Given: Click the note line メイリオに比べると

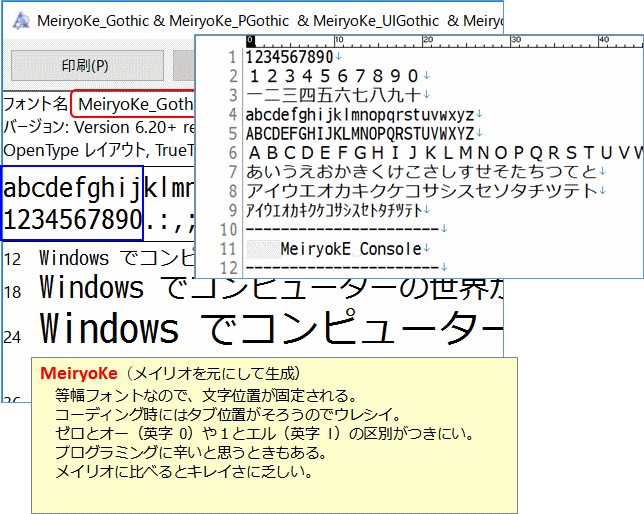Looking at the screenshot, I should pos(184,471).
